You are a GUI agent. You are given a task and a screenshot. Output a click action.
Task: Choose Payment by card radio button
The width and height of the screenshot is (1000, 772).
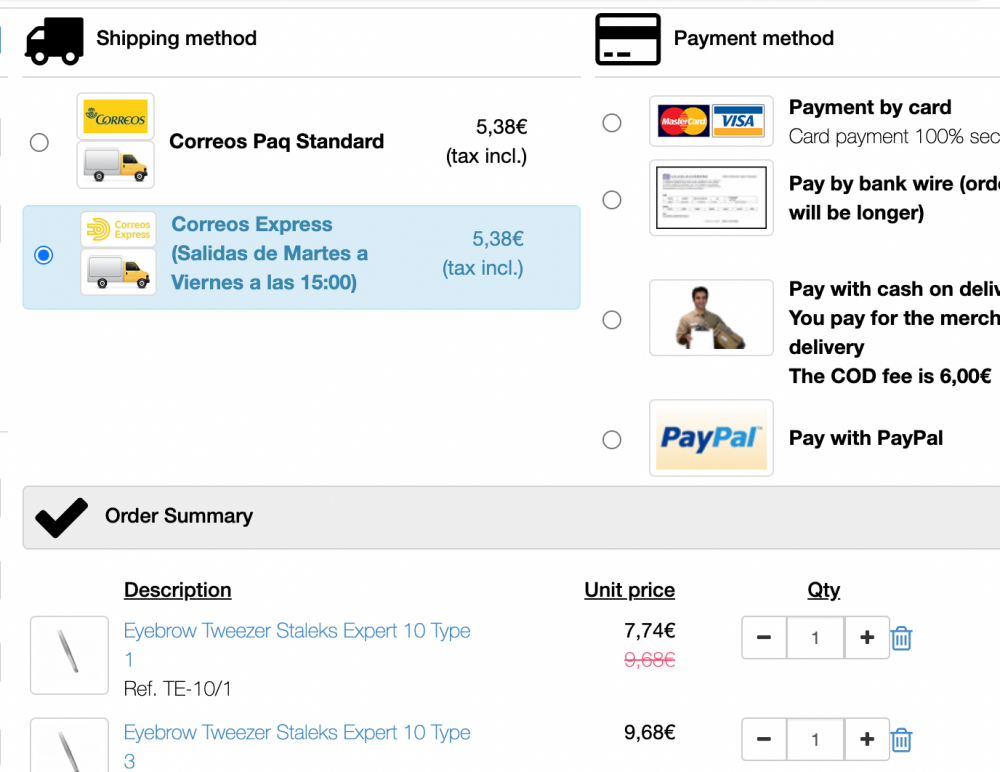[x=612, y=122]
